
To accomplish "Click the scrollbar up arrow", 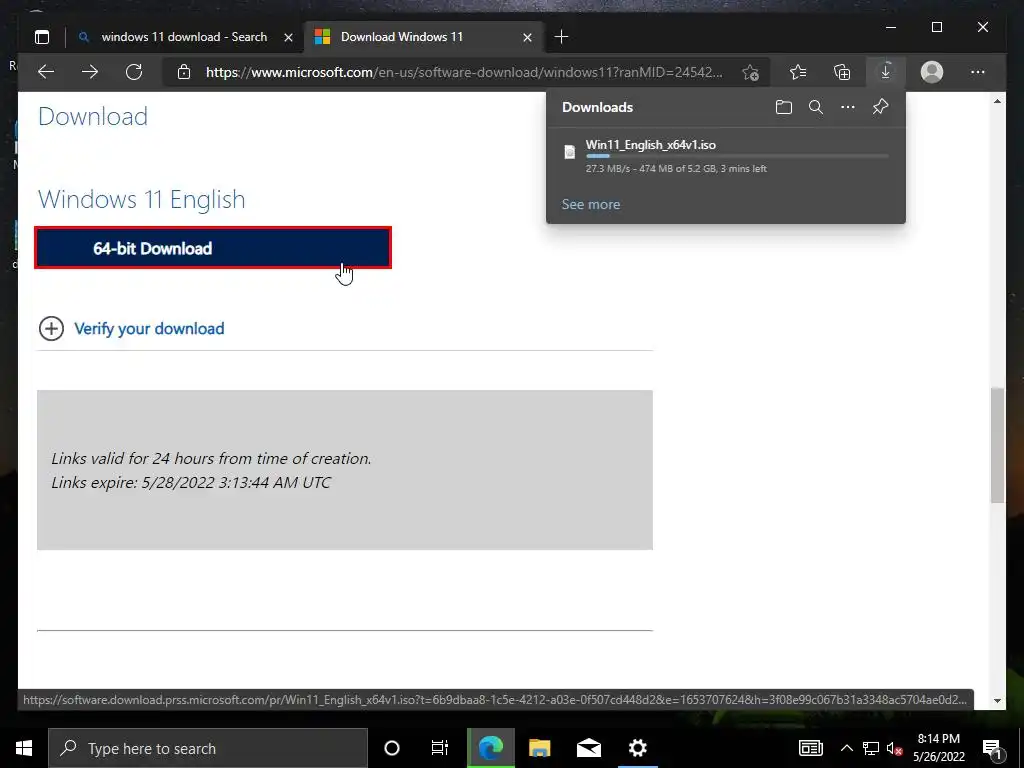I will click(x=997, y=101).
